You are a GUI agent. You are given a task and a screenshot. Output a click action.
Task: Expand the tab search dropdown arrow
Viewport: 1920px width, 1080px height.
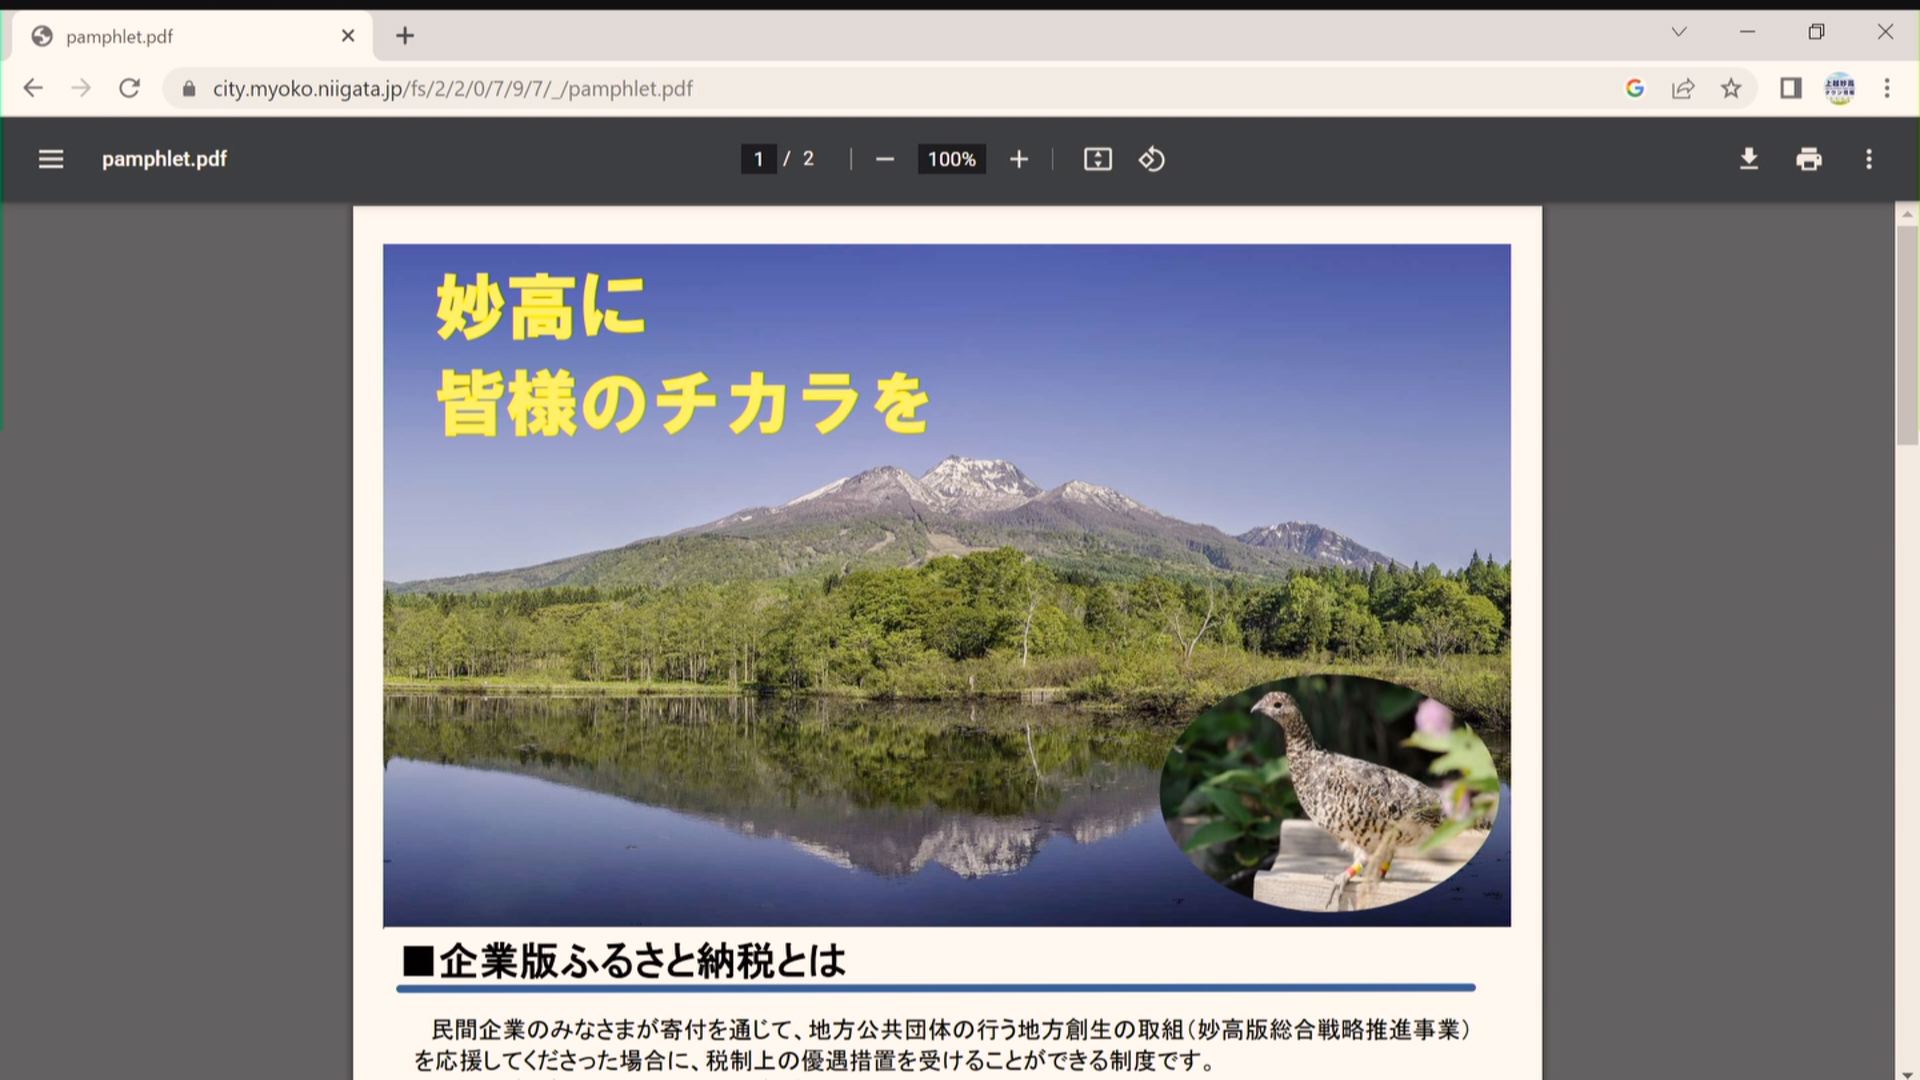click(x=1679, y=32)
